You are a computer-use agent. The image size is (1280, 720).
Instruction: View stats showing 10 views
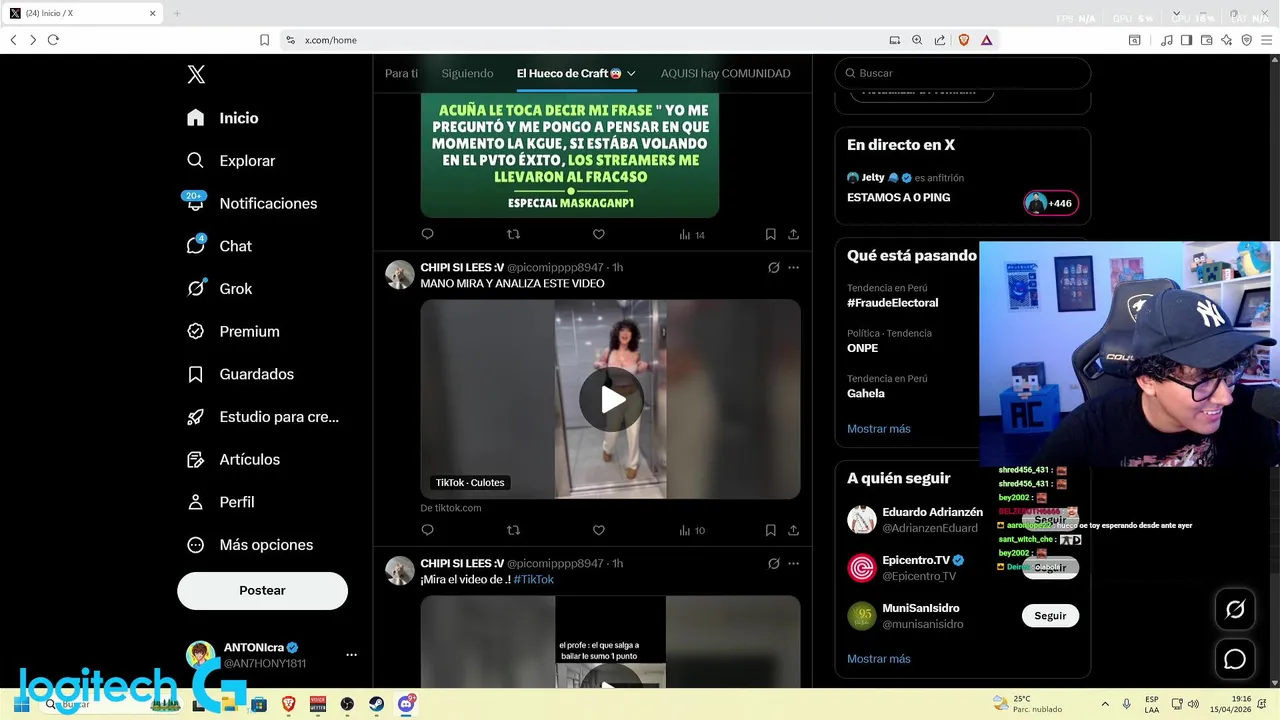692,531
